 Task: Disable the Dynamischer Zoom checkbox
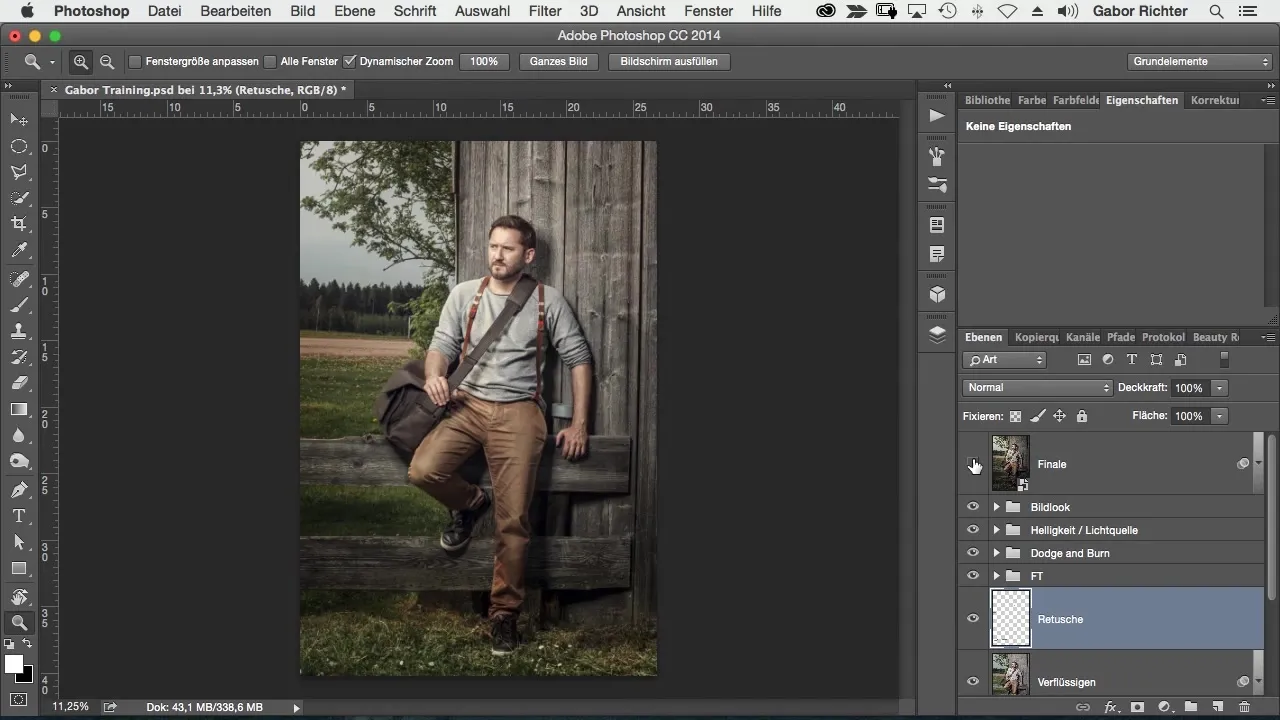click(x=350, y=62)
